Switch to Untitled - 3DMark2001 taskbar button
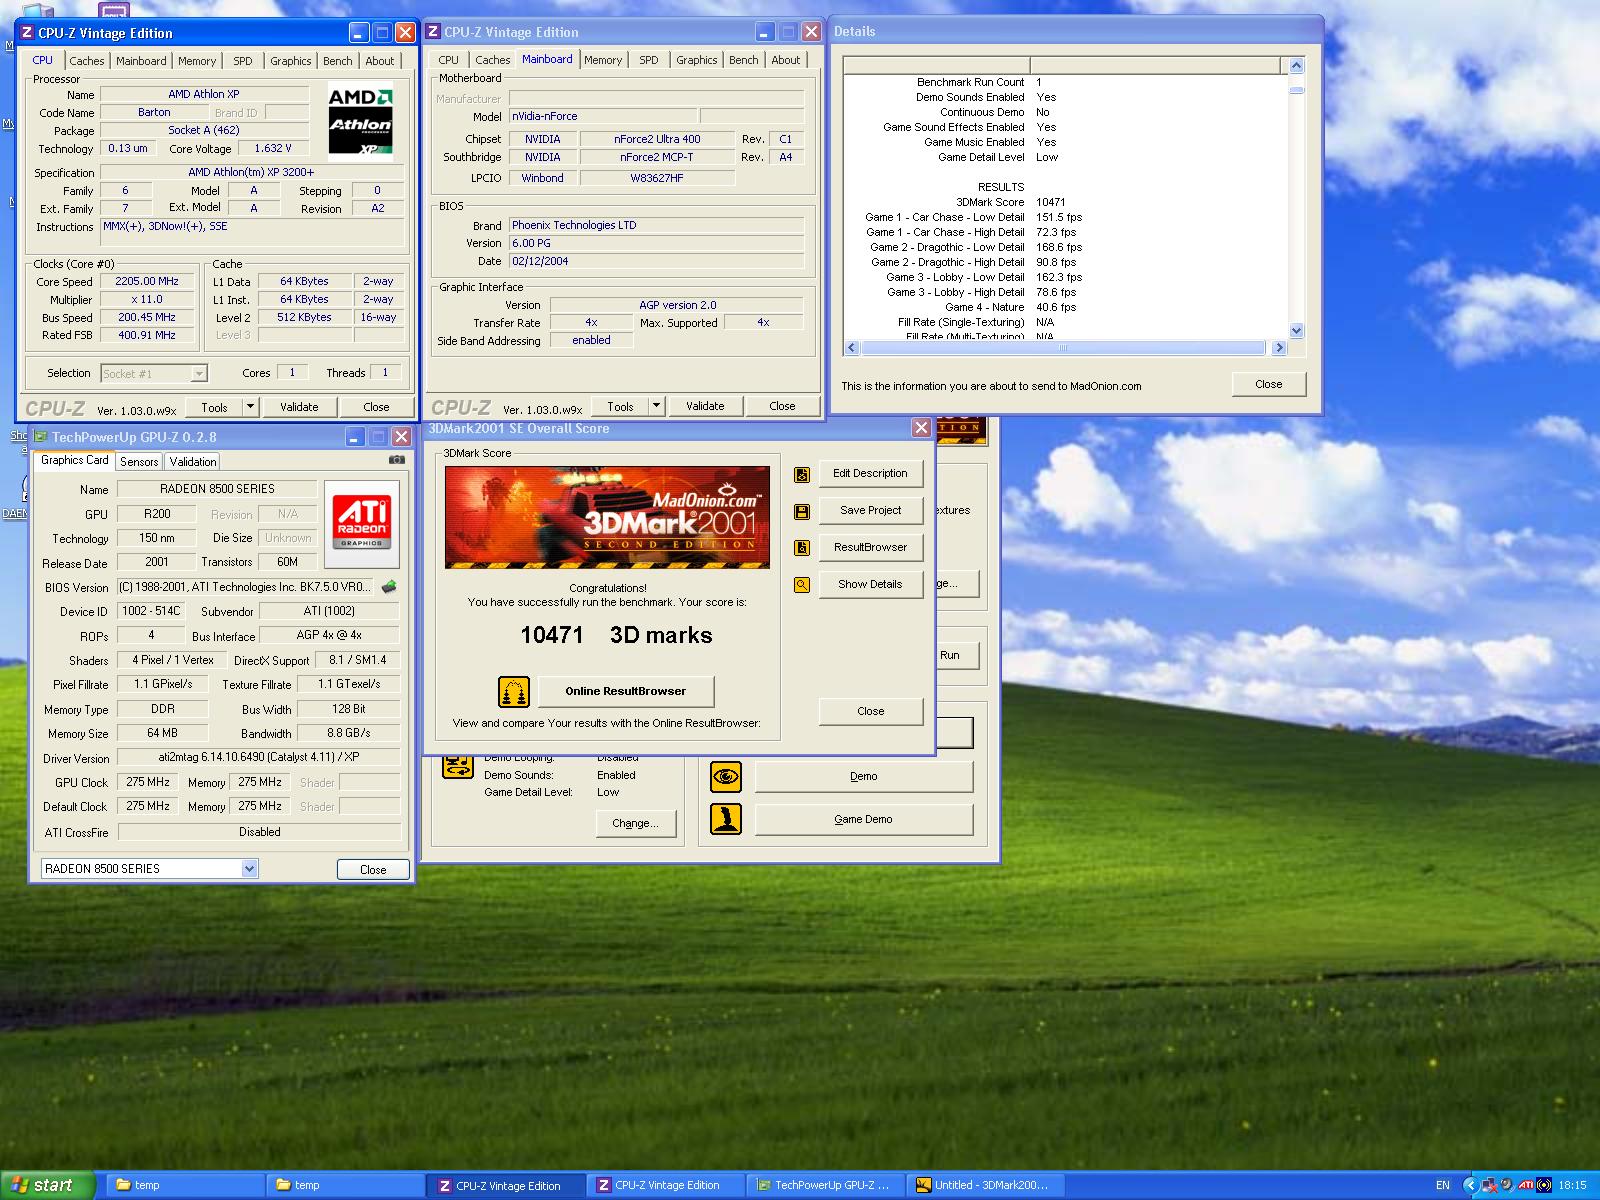This screenshot has width=1600, height=1200. (x=985, y=1185)
